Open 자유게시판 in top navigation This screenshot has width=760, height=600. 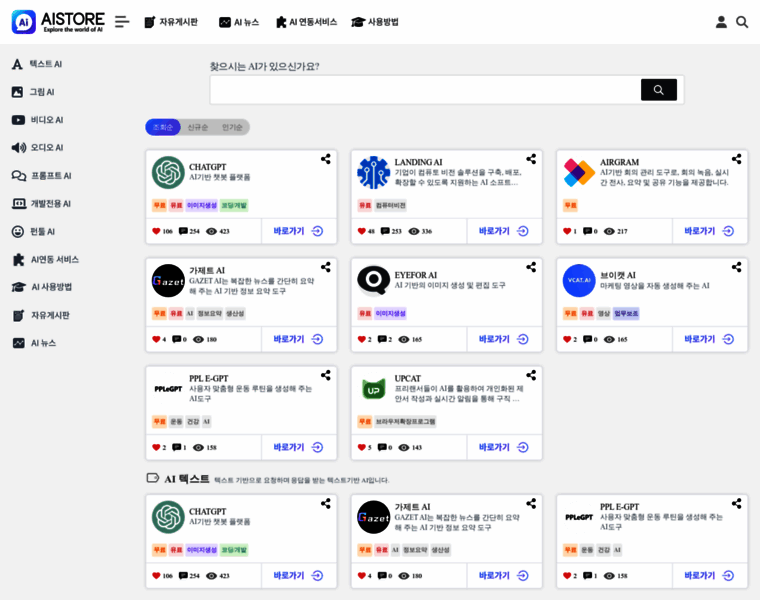pos(171,22)
